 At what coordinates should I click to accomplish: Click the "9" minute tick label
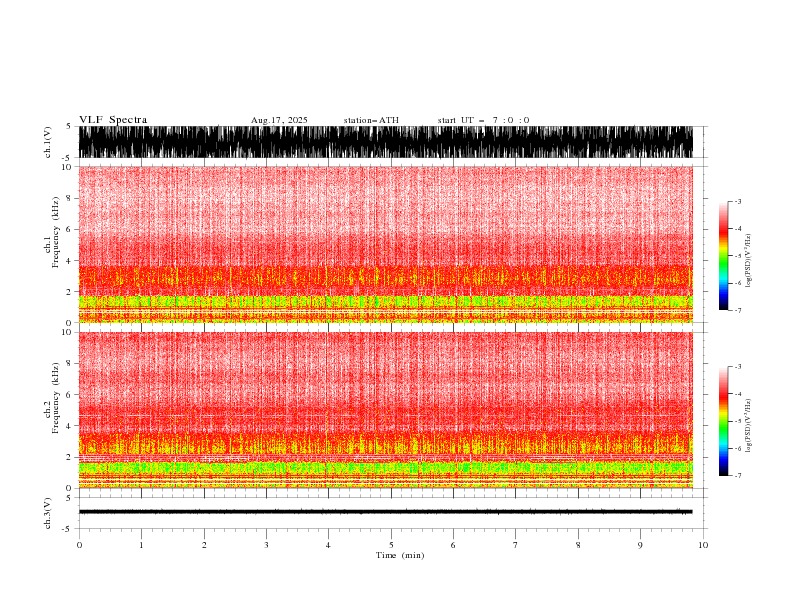tap(640, 545)
